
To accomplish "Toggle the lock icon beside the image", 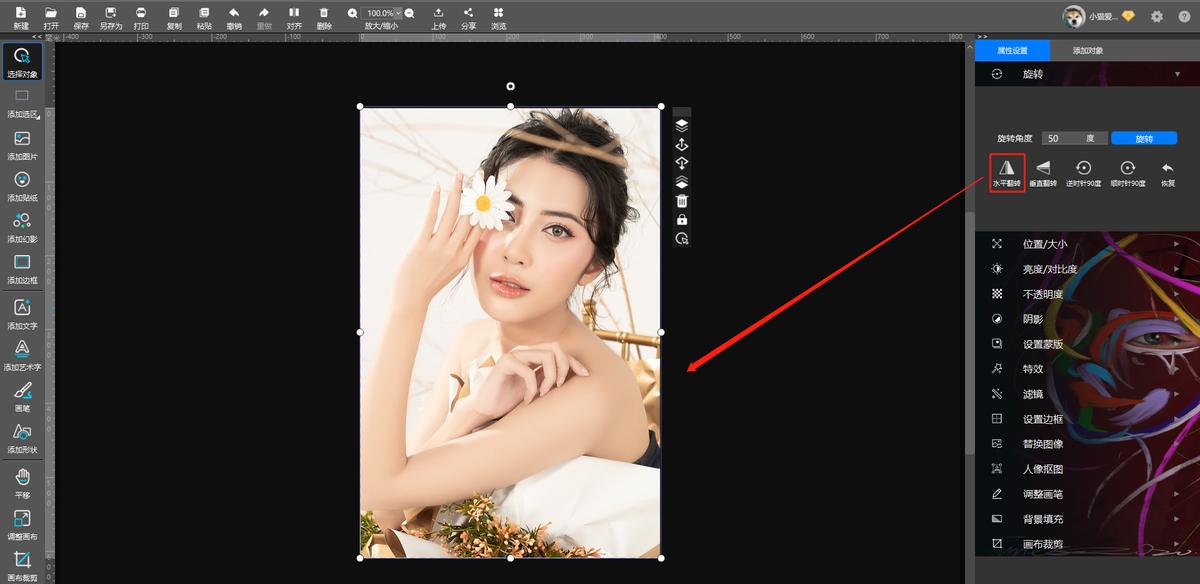I will (682, 220).
